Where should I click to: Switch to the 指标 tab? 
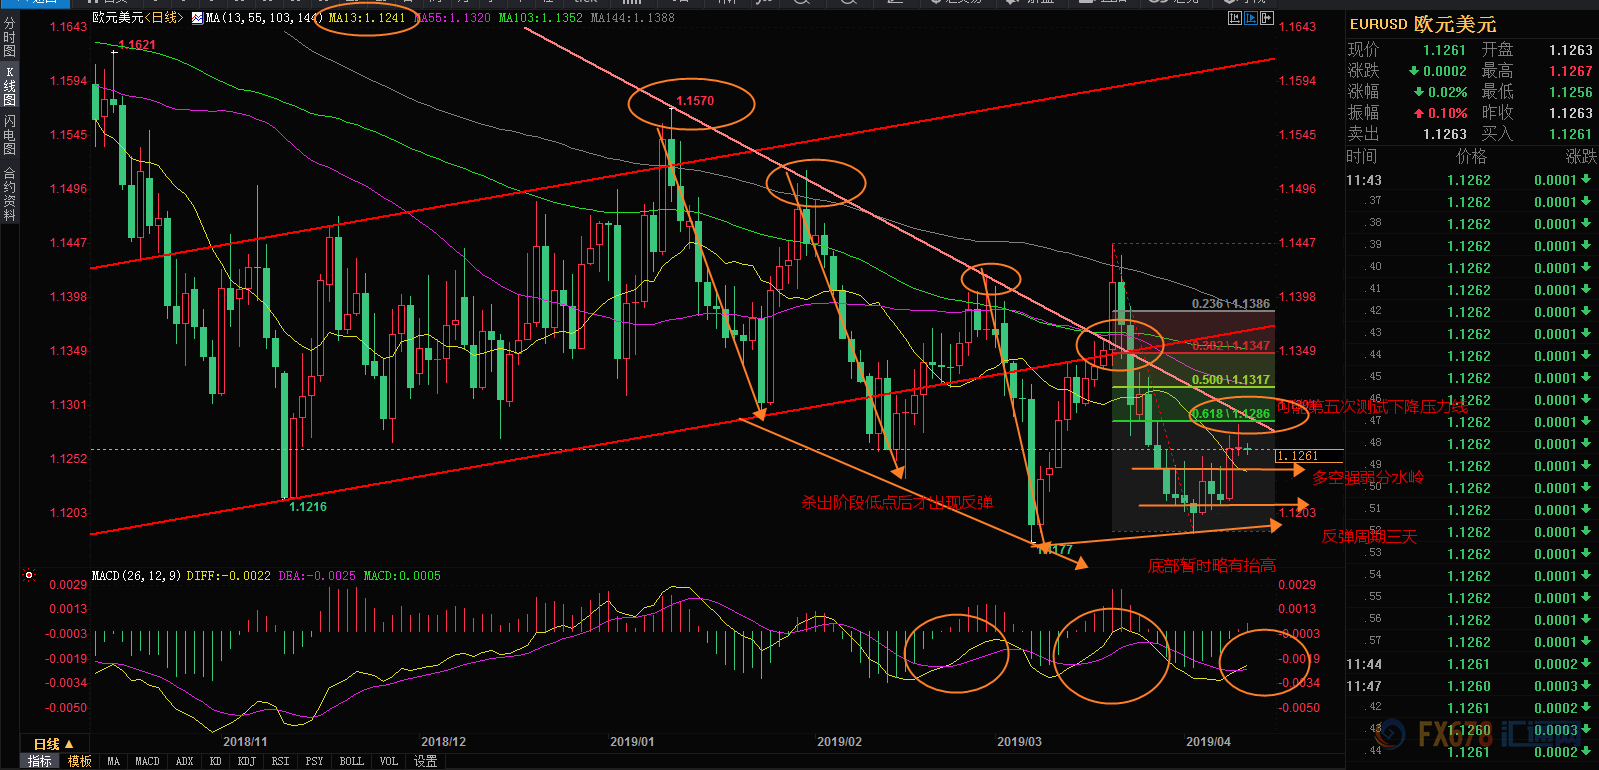pyautogui.click(x=40, y=761)
